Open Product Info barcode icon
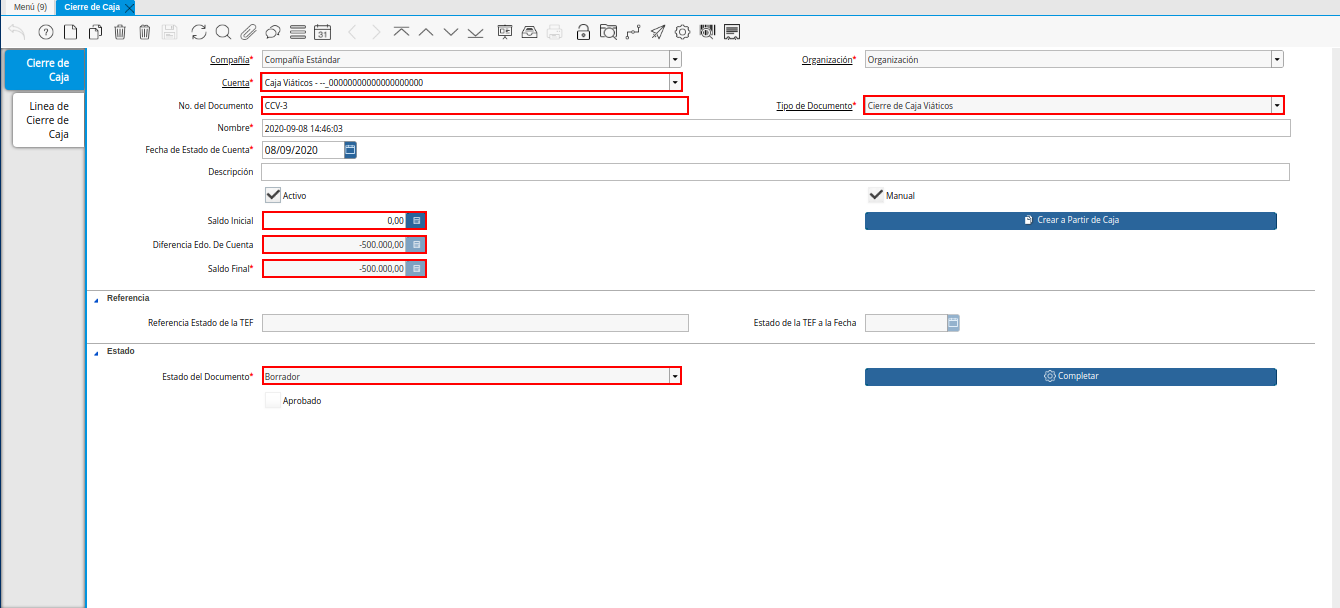Screen dimensions: 1340x608 pos(707,32)
